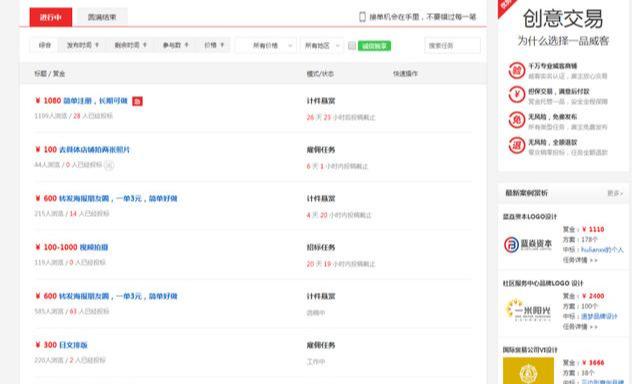Image resolution: width=632 pixels, height=384 pixels.
Task: Open the 一米阳光 logo case thumbnail
Action: (x=528, y=311)
